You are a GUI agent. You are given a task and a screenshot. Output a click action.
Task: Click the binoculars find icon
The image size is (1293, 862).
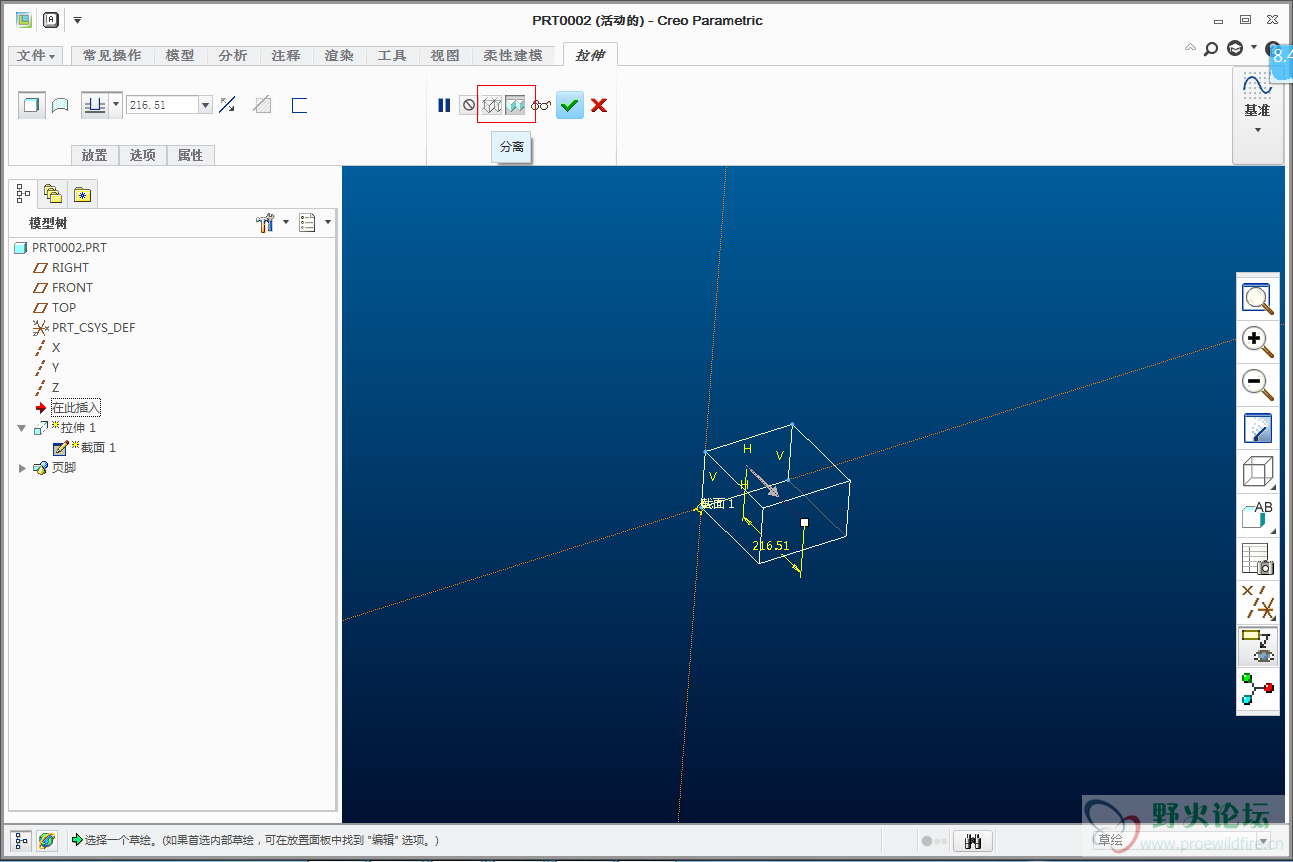(x=971, y=841)
